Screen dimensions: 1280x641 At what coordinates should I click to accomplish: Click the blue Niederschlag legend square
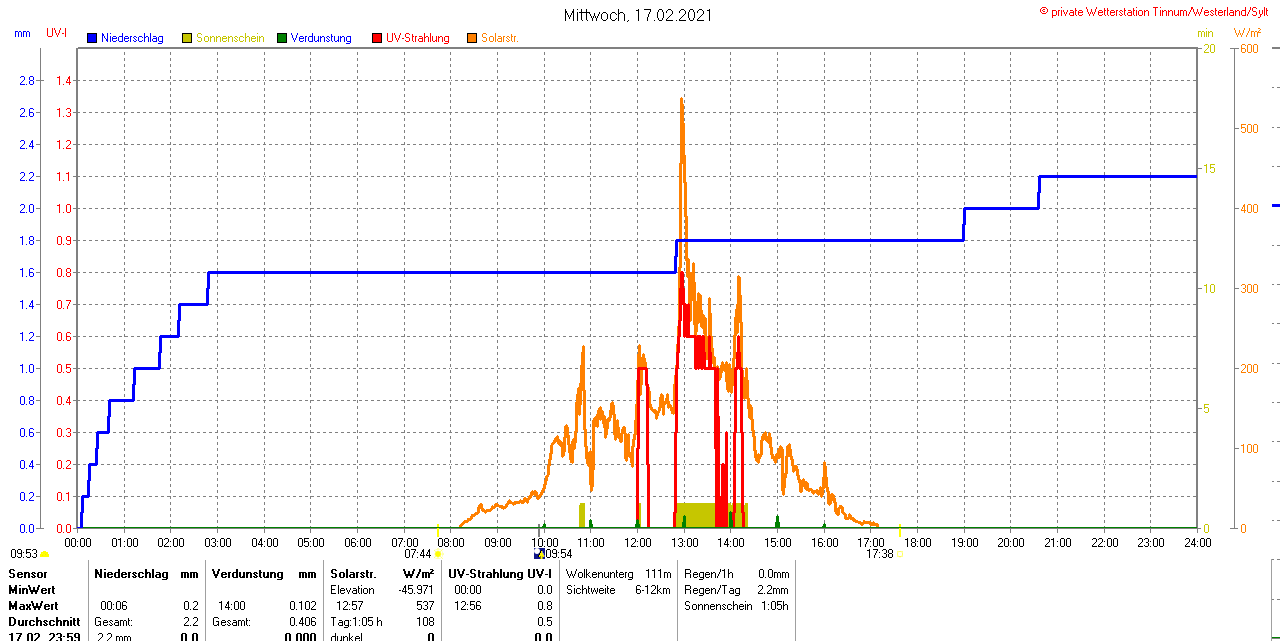tap(92, 38)
